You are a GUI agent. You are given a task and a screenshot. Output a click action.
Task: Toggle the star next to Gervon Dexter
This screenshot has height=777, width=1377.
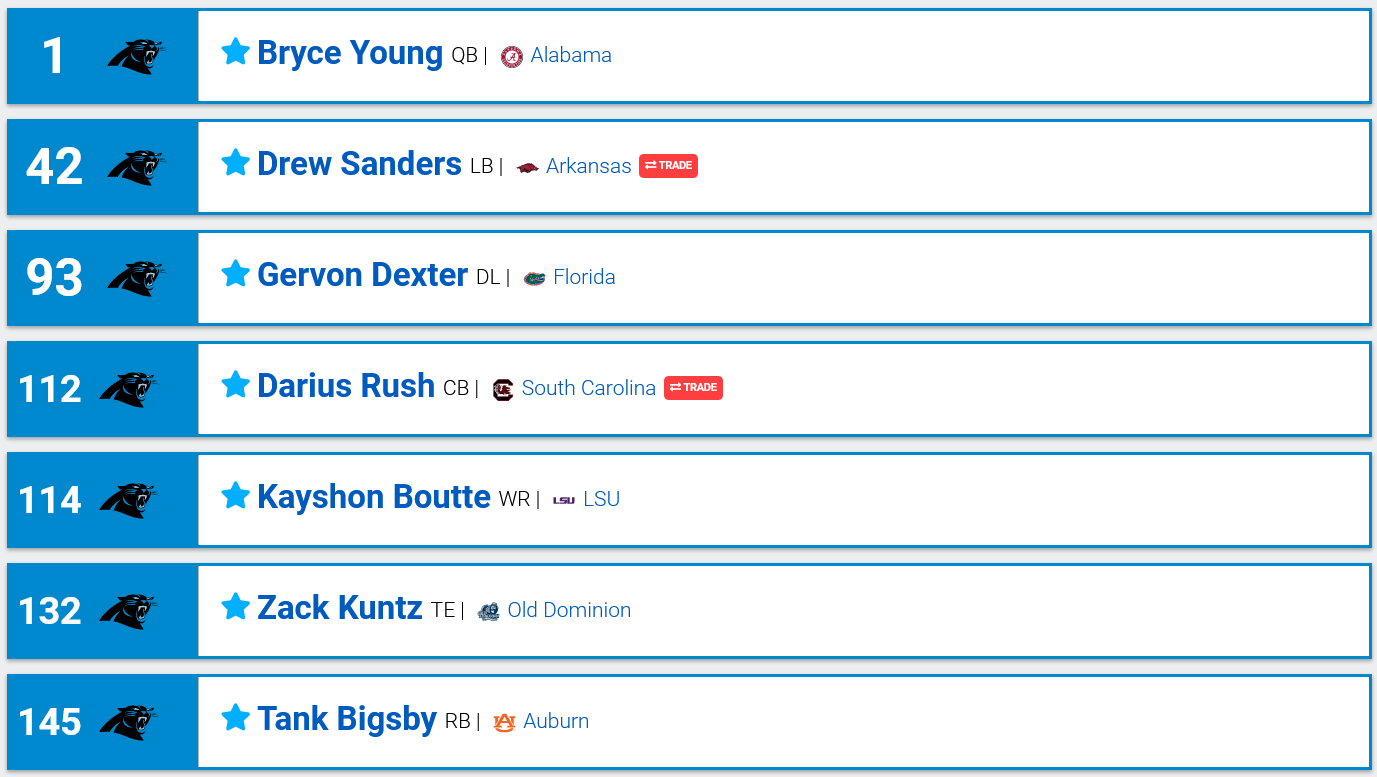point(235,273)
